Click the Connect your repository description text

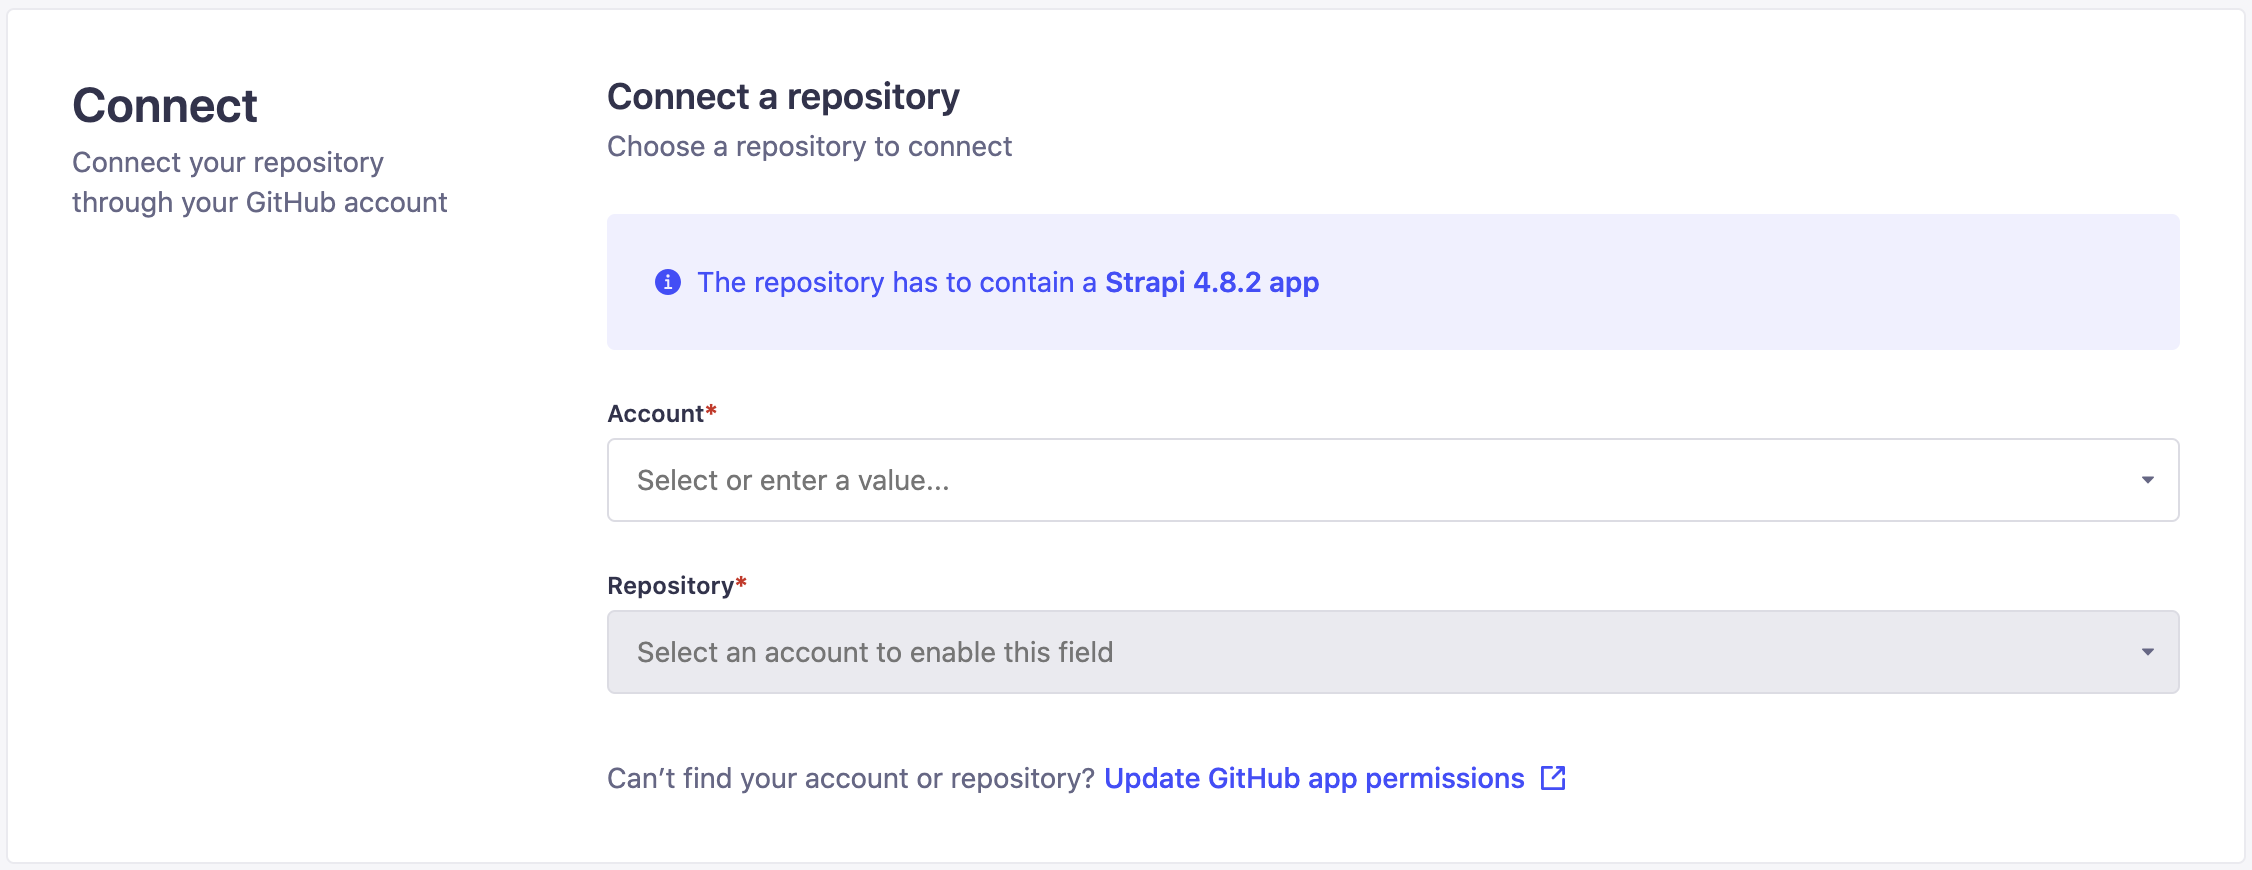pos(260,181)
